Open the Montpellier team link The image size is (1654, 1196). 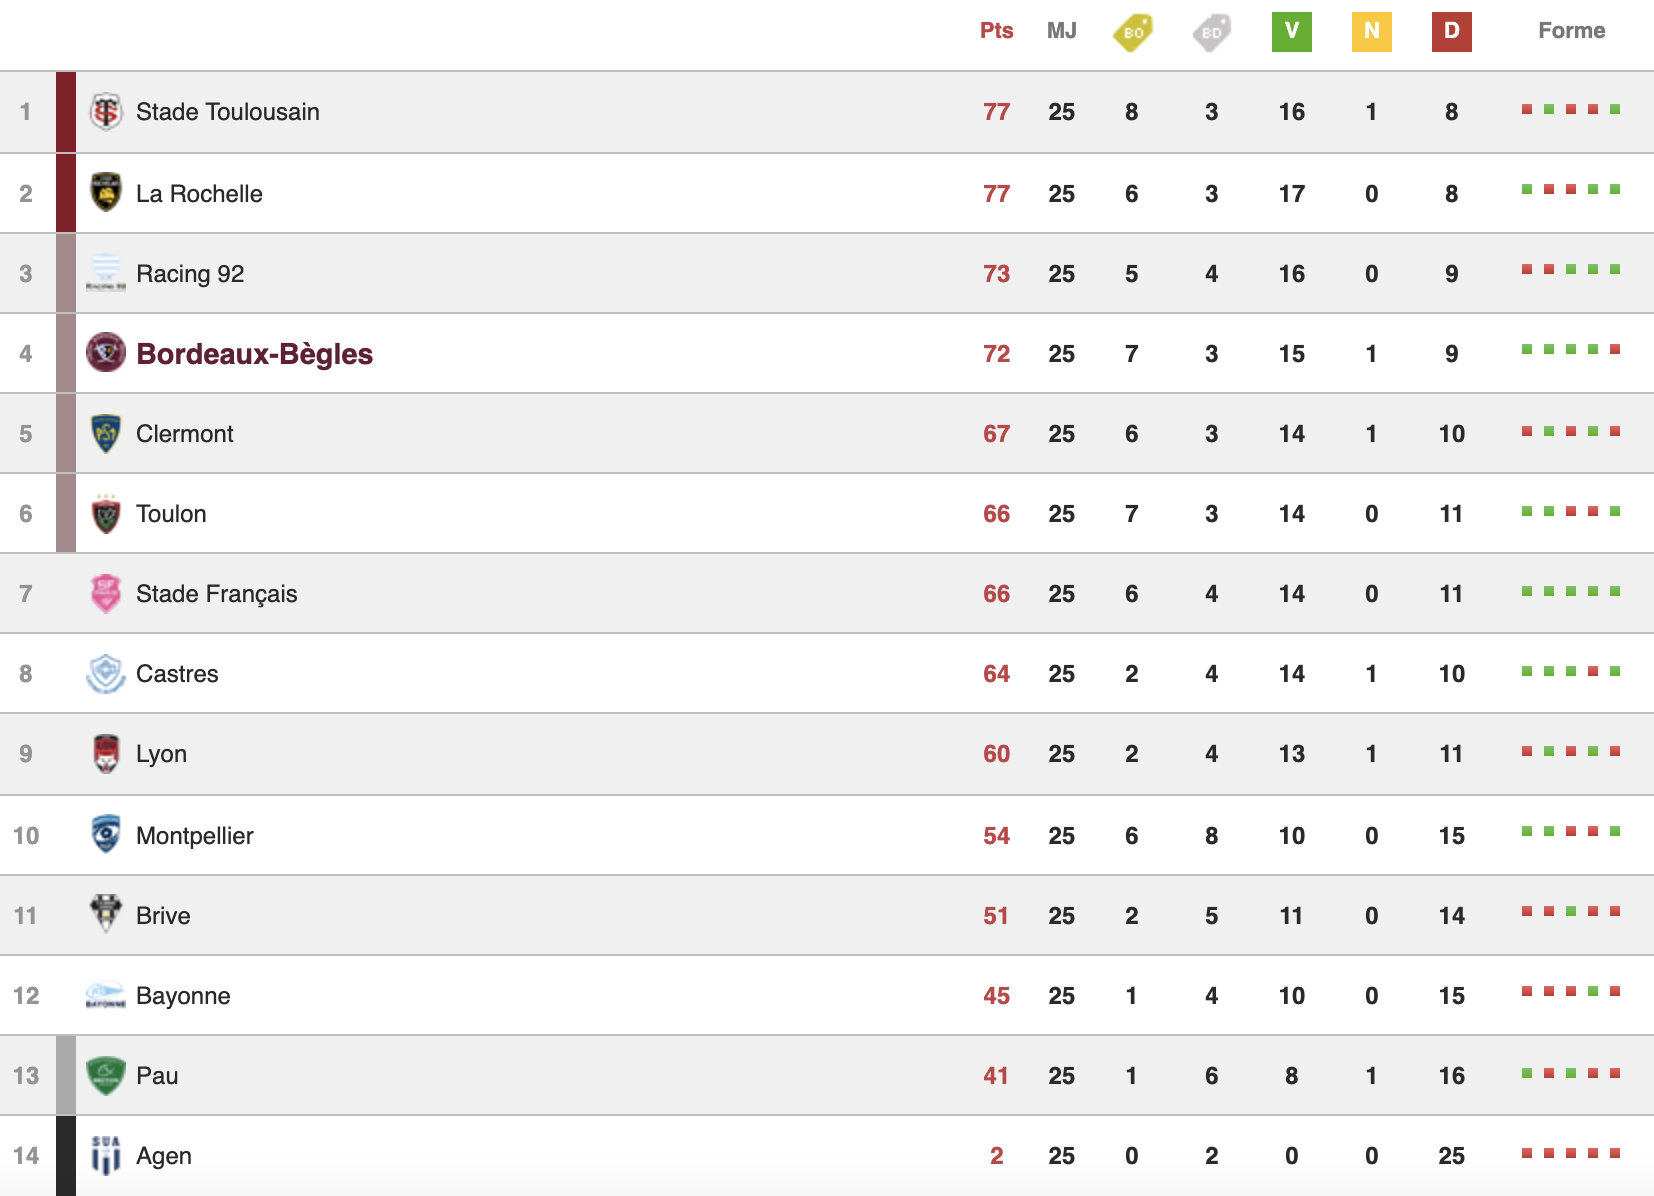[x=194, y=836]
